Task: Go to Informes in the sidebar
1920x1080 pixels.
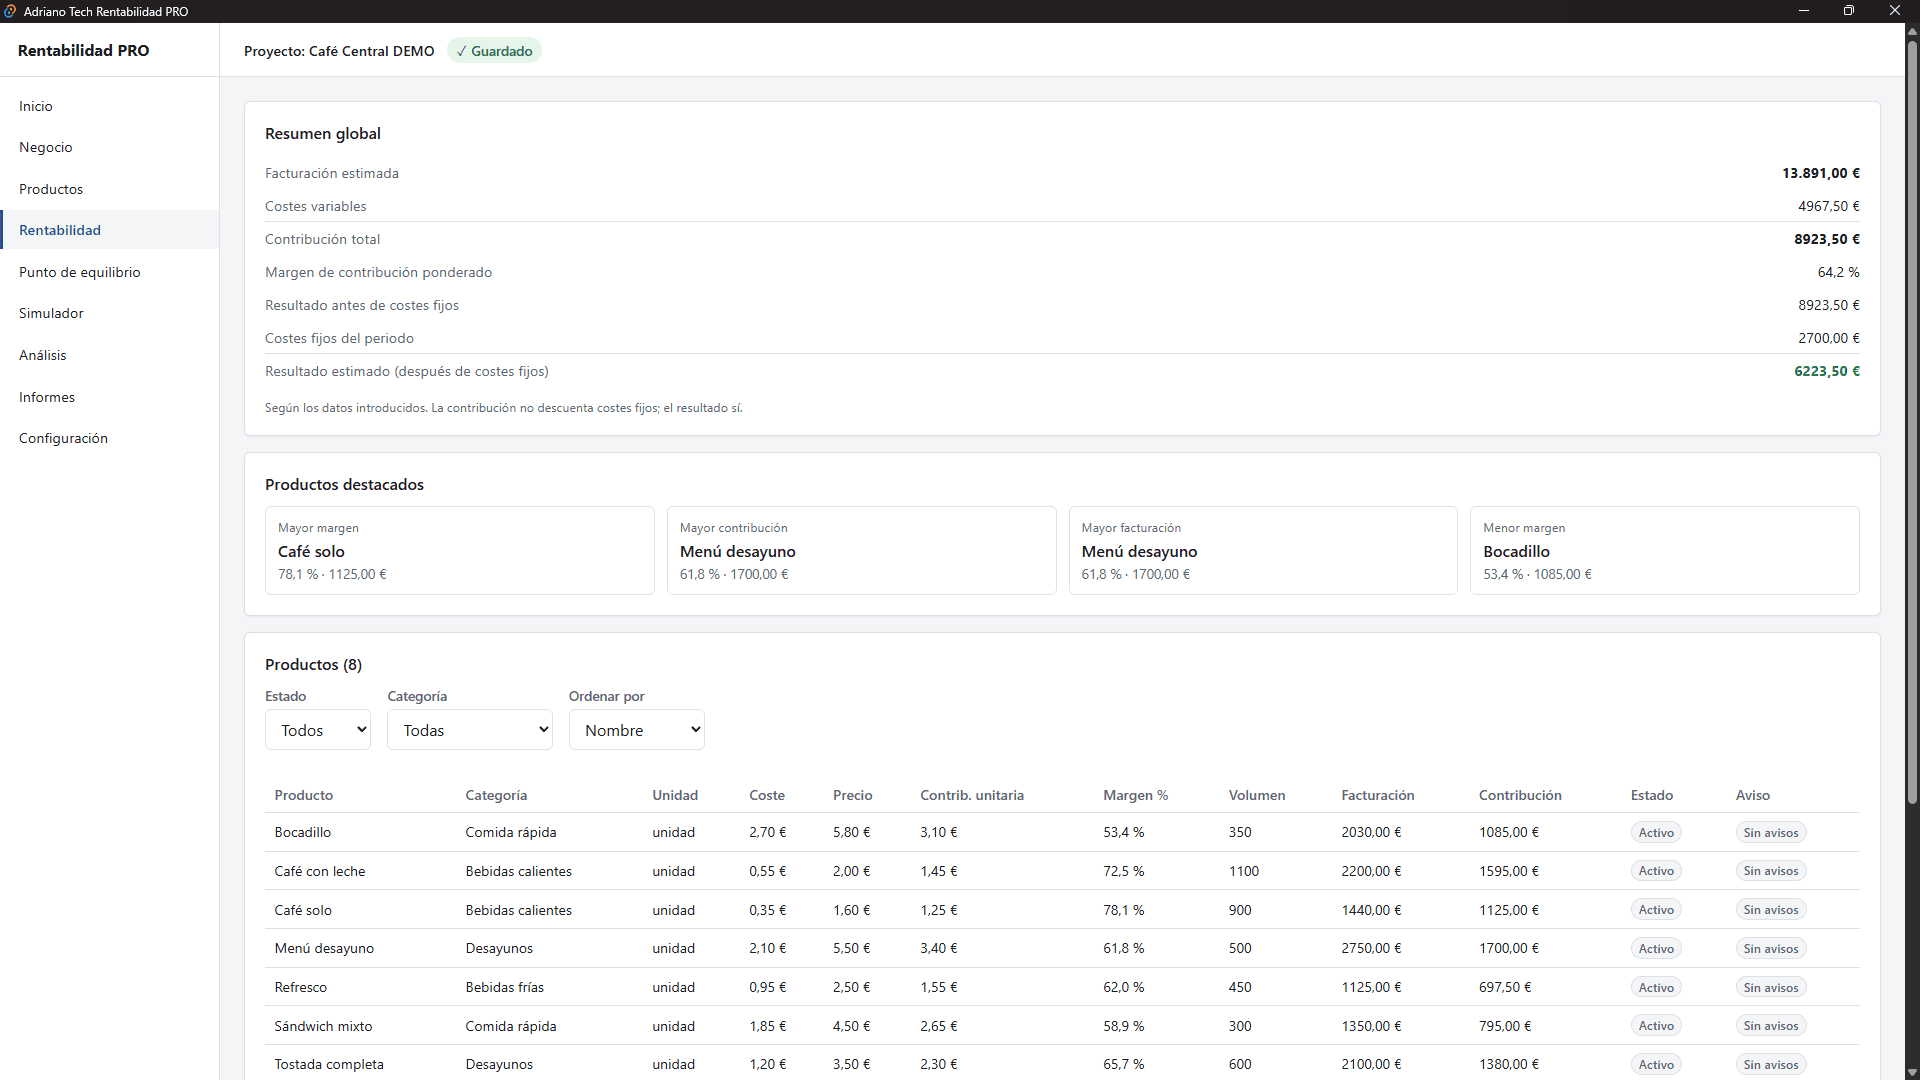Action: pos(109,397)
